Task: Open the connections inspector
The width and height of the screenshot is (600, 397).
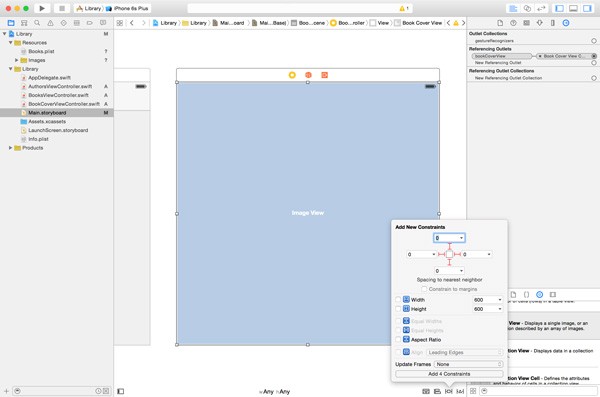Action: click(566, 23)
